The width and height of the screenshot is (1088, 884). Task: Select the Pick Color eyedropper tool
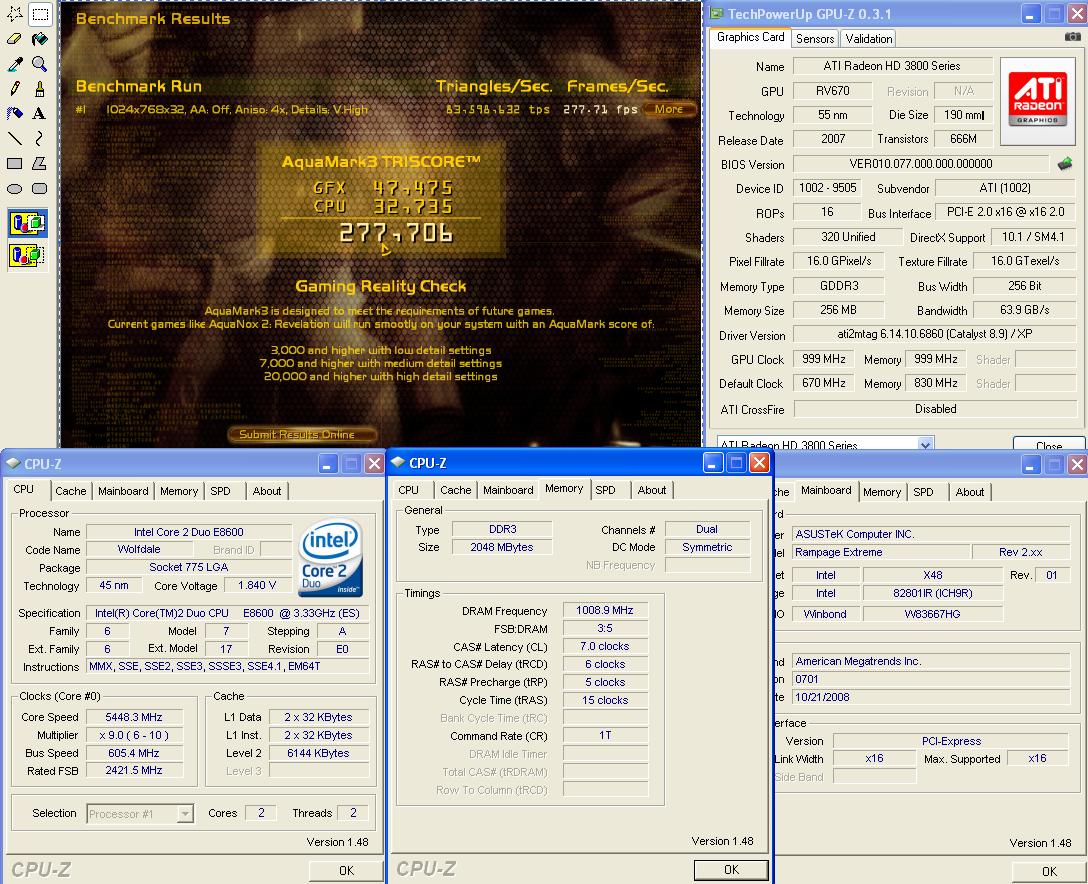pos(15,64)
